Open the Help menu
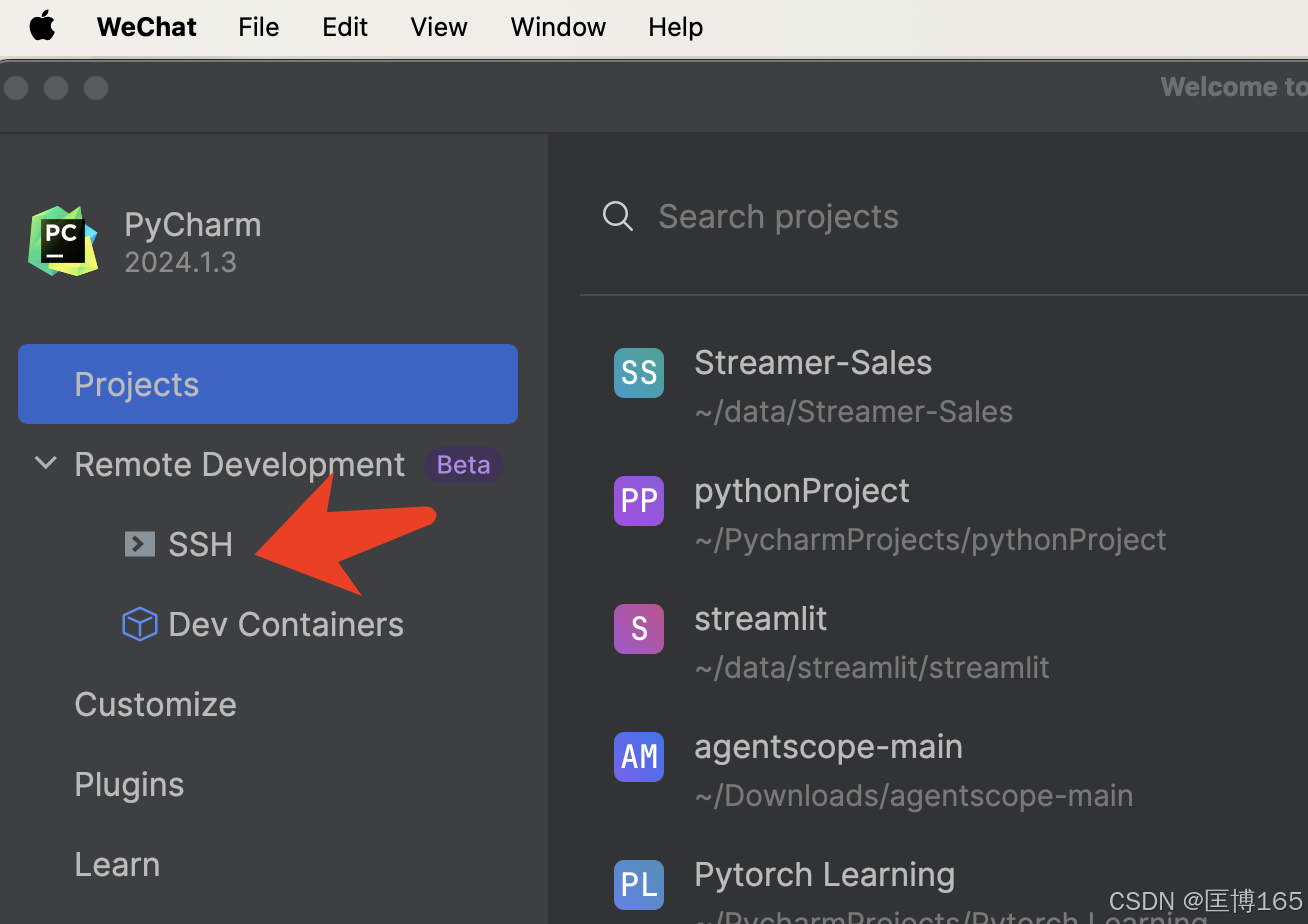 tap(676, 27)
